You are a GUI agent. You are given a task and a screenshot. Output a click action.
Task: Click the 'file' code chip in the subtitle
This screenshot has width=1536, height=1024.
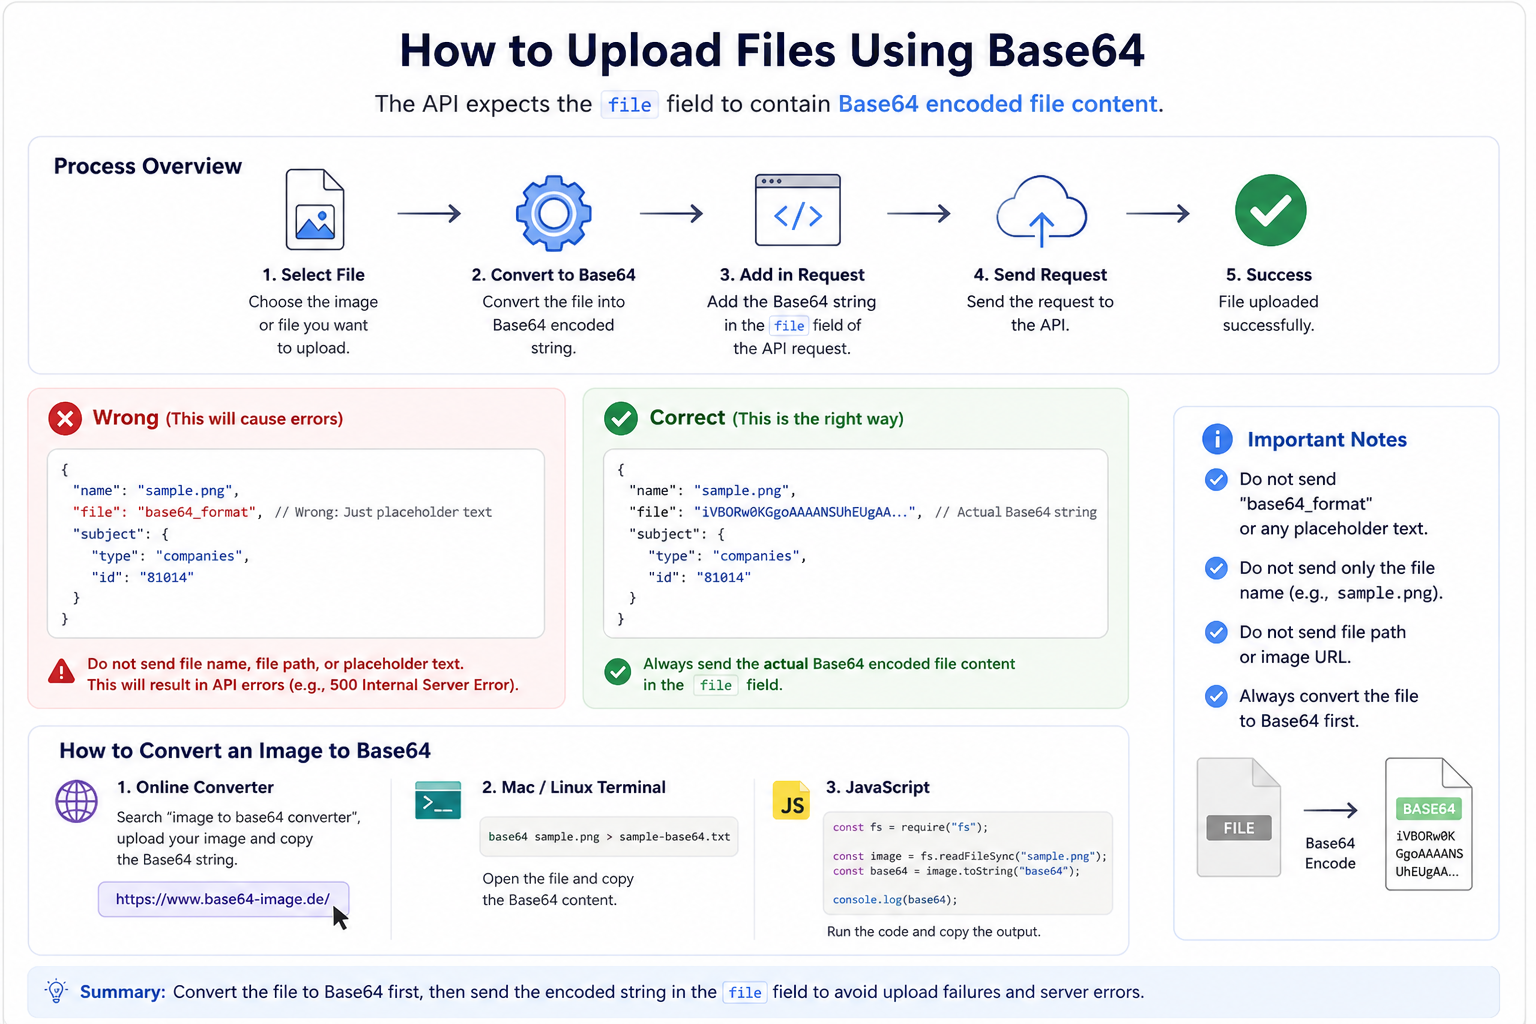click(x=629, y=105)
